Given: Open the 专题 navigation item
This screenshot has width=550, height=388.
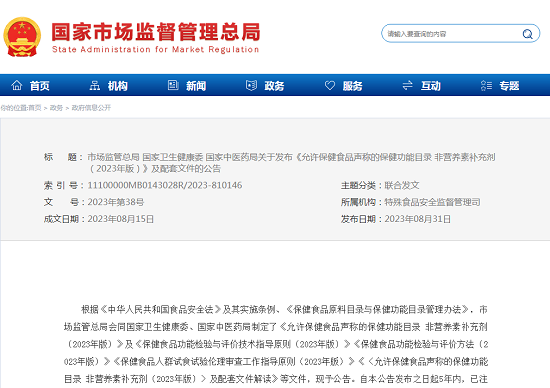Looking at the screenshot, I should (509, 86).
